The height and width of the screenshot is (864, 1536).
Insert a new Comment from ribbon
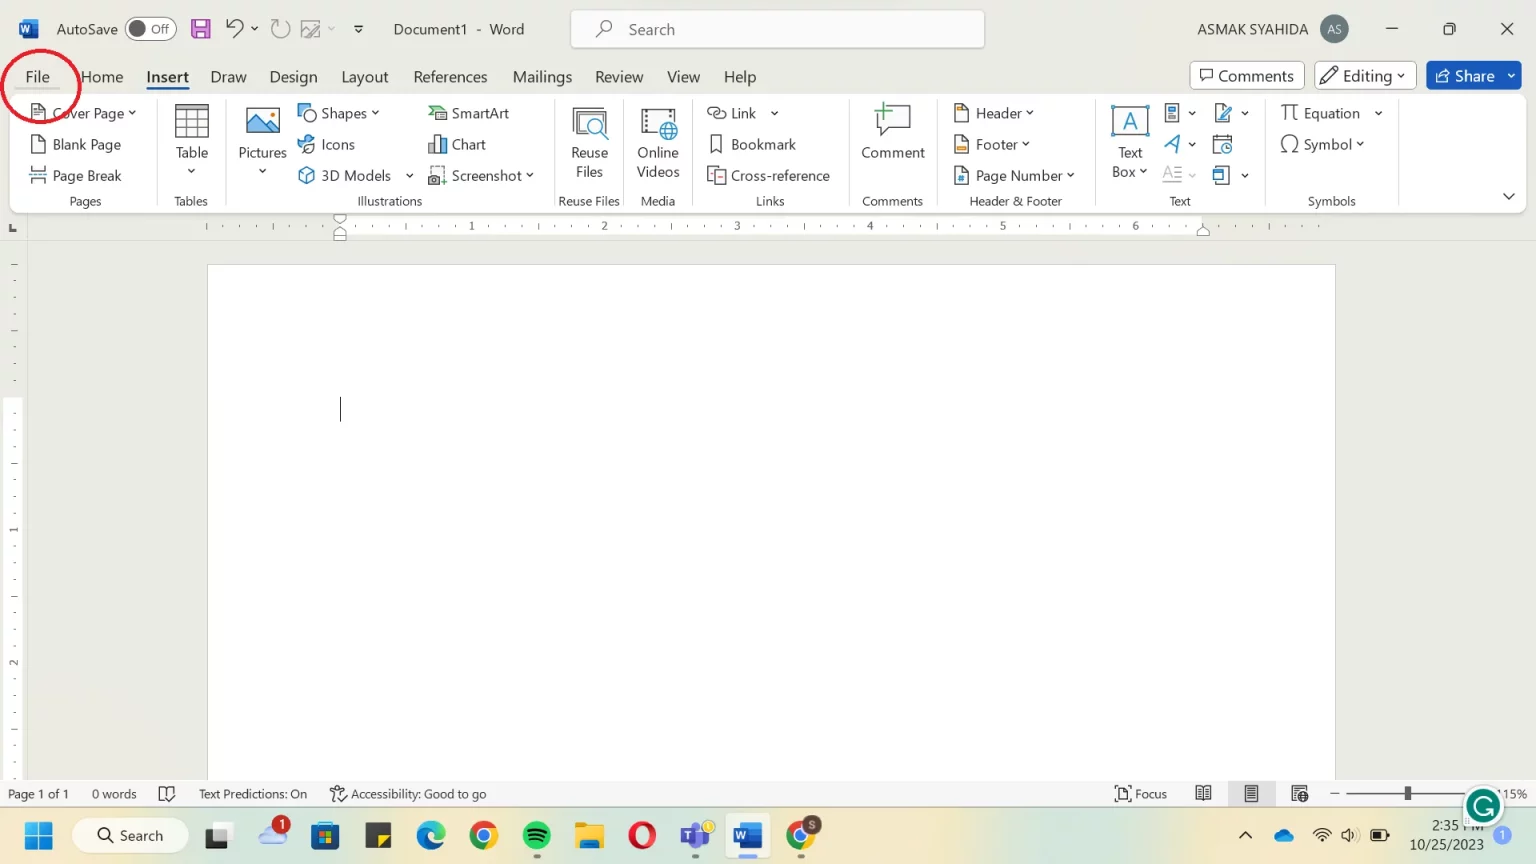(x=892, y=132)
